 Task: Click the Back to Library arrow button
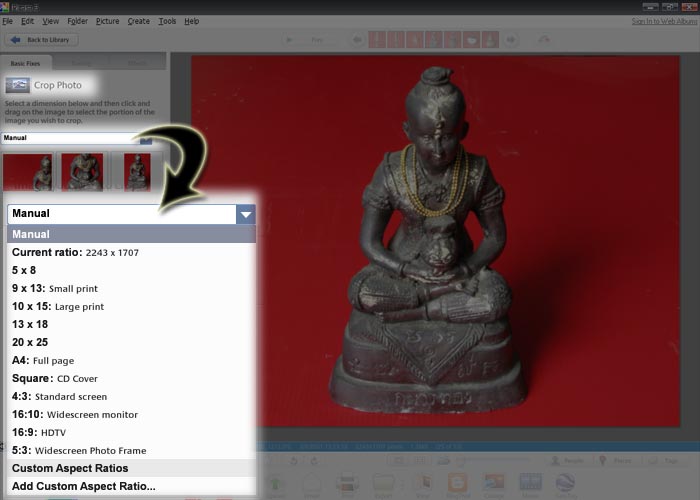42,40
